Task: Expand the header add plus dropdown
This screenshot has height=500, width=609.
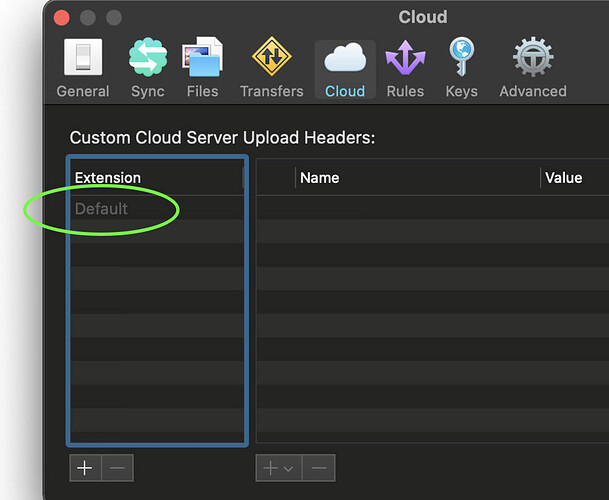Action: pyautogui.click(x=278, y=468)
